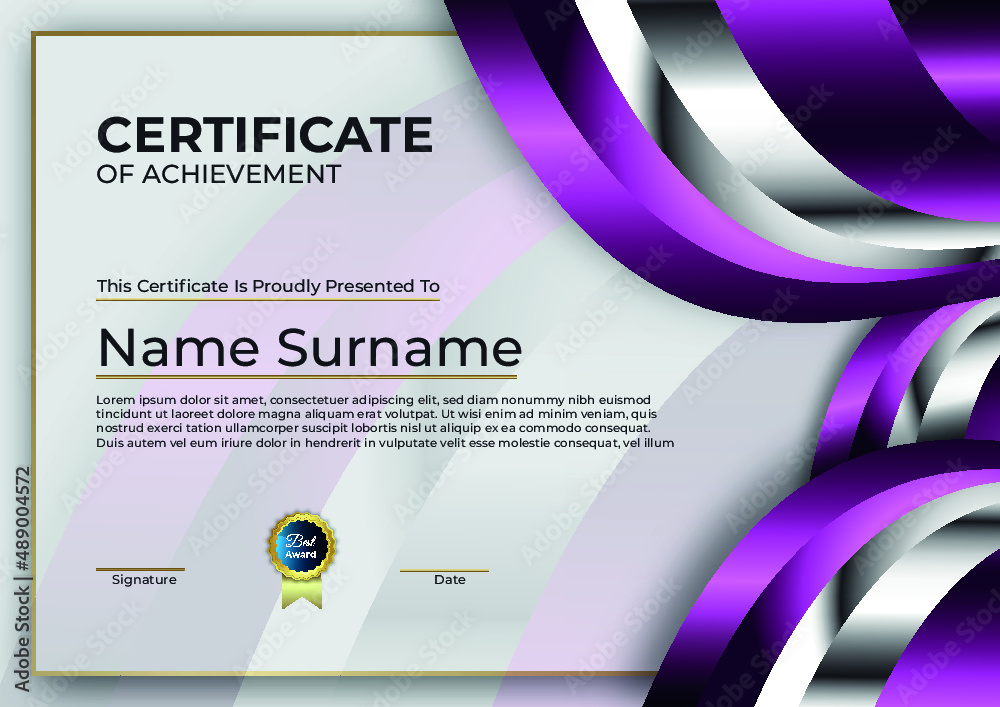Click the Adobe Stock #489004572 vertical label

tap(22, 579)
